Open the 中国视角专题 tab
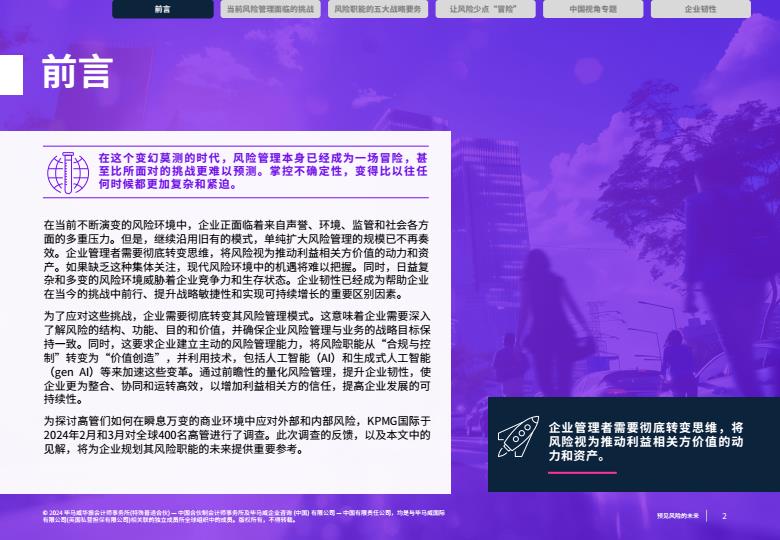780x540 pixels. point(592,9)
